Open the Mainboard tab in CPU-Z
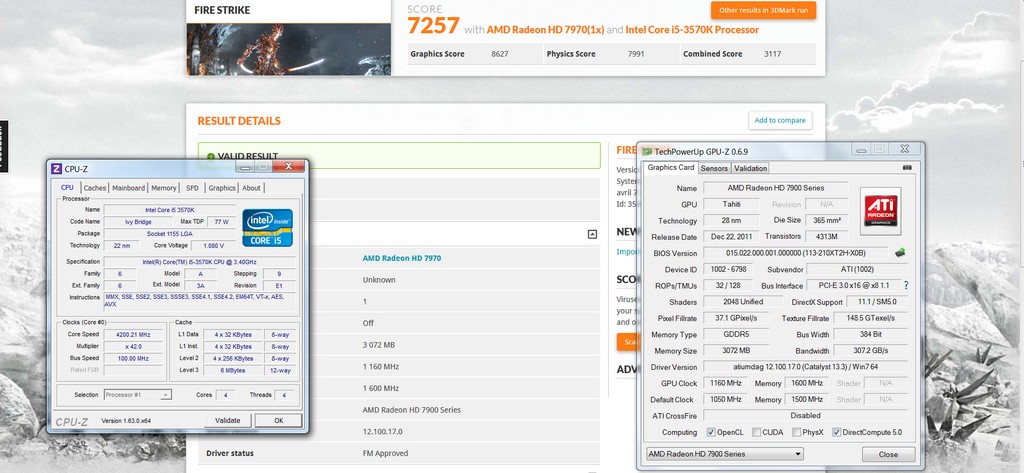Image resolution: width=1024 pixels, height=473 pixels. coord(128,188)
